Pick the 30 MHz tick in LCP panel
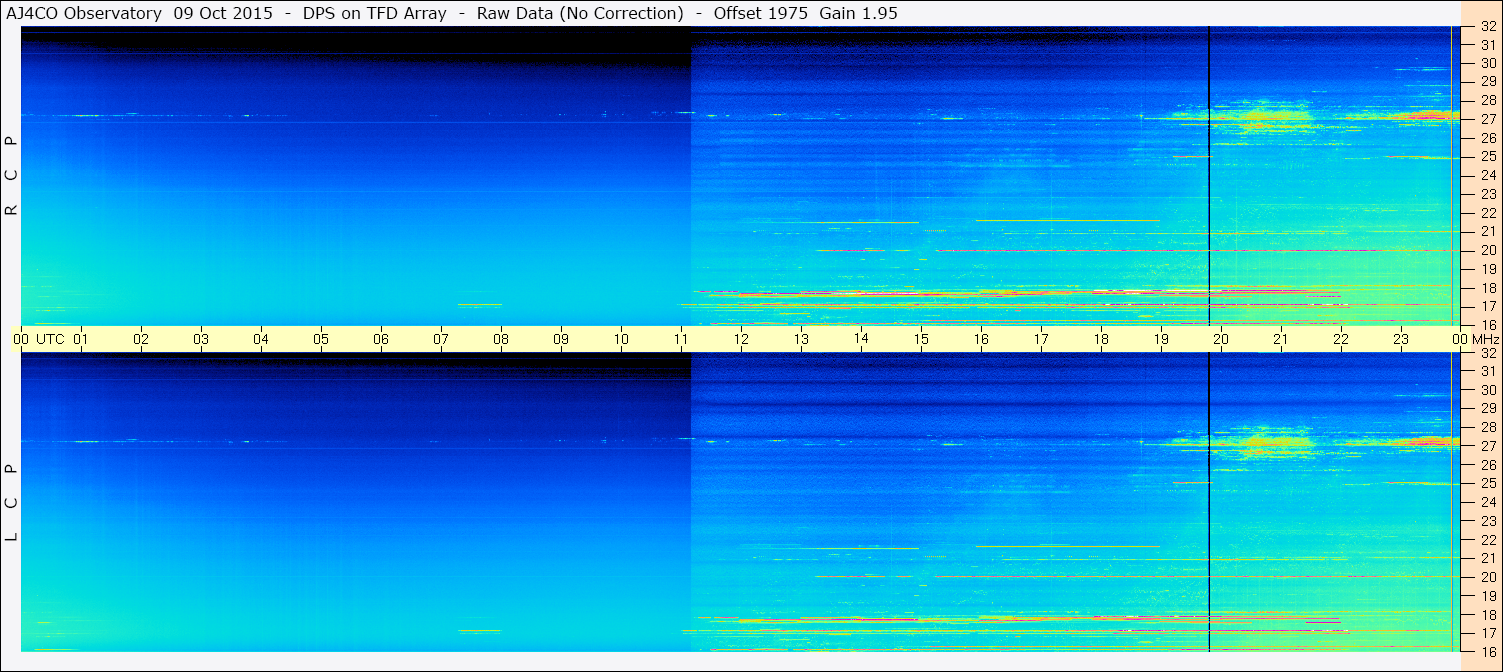The height and width of the screenshot is (672, 1503). (1487, 390)
